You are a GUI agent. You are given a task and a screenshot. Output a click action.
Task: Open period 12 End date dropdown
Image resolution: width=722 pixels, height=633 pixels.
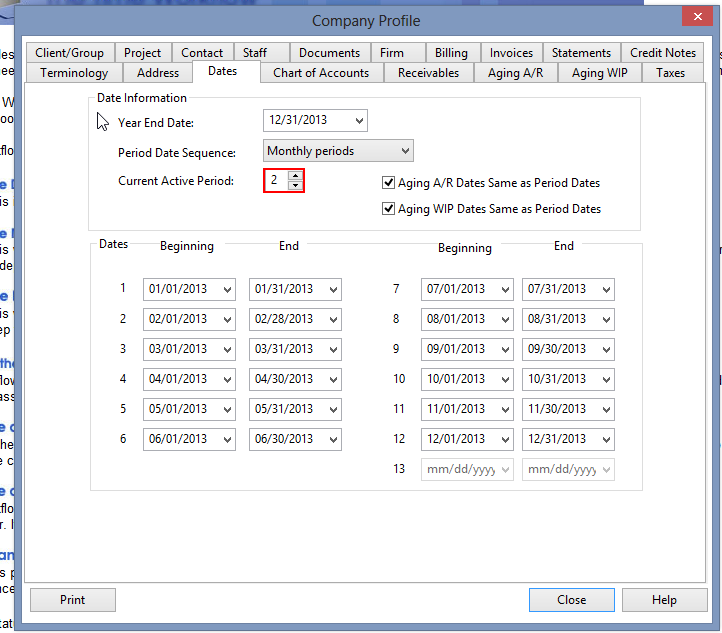tap(604, 439)
